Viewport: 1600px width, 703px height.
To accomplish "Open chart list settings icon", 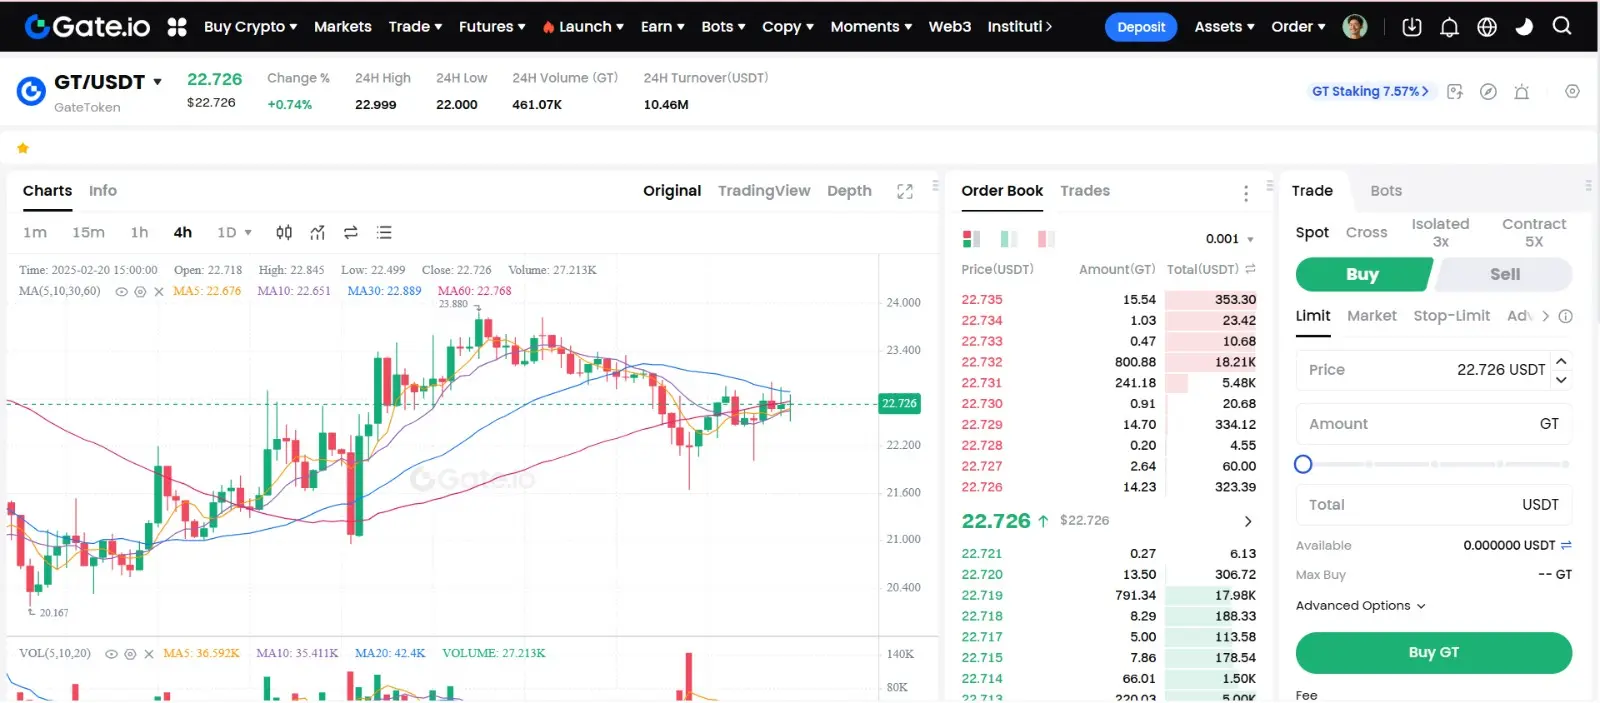I will [384, 232].
